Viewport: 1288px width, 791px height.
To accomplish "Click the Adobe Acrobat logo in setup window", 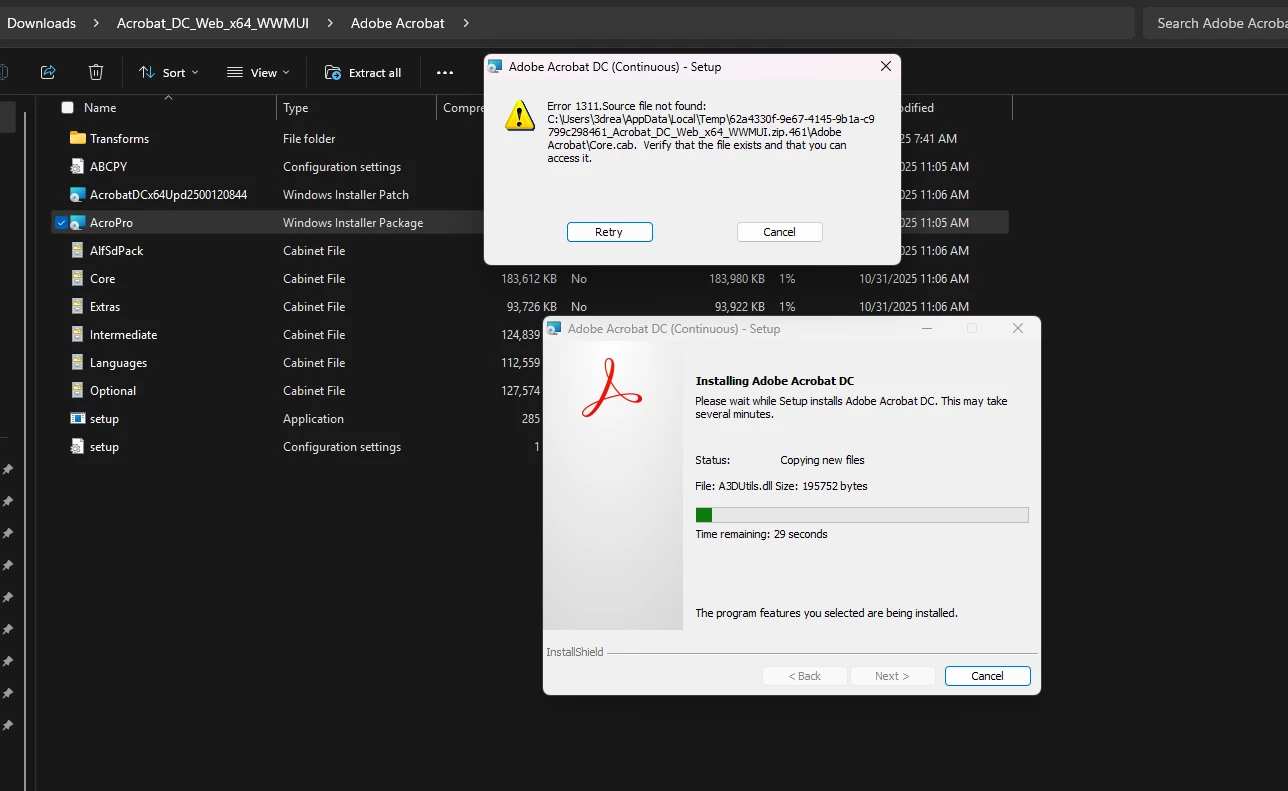I will (612, 389).
